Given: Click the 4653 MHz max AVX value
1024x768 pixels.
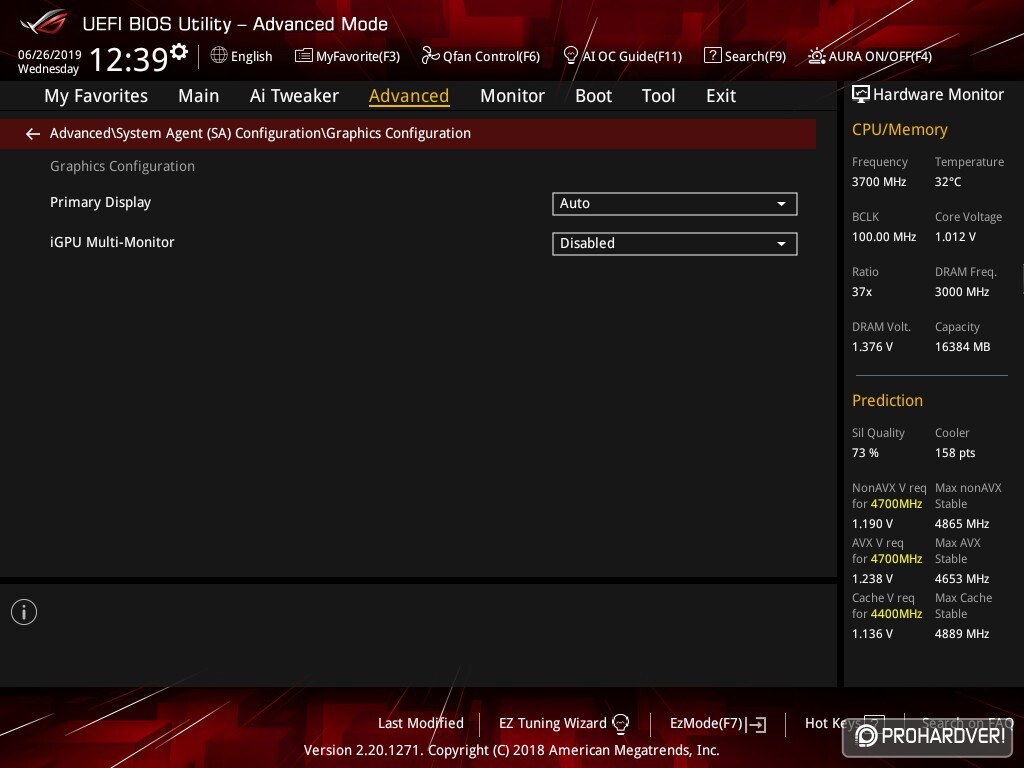Looking at the screenshot, I should pyautogui.click(x=961, y=579).
